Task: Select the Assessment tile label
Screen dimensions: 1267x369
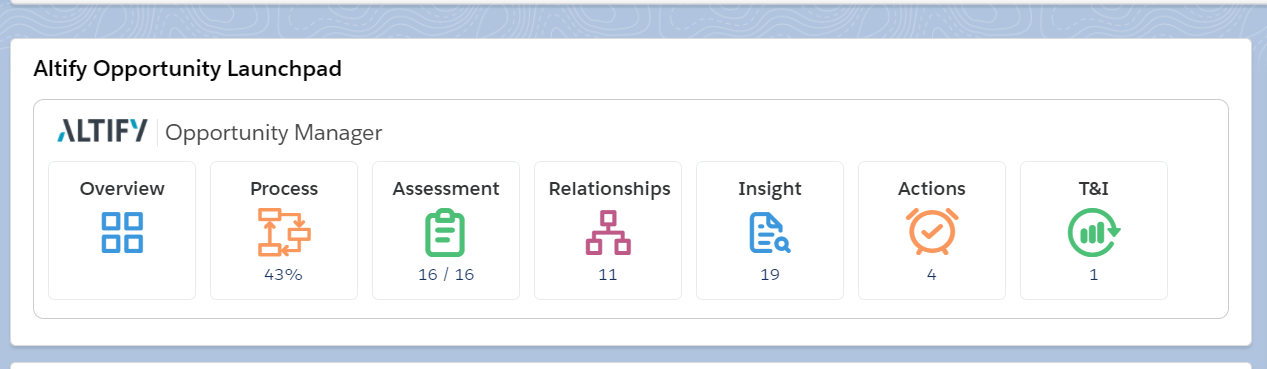Action: coord(446,188)
